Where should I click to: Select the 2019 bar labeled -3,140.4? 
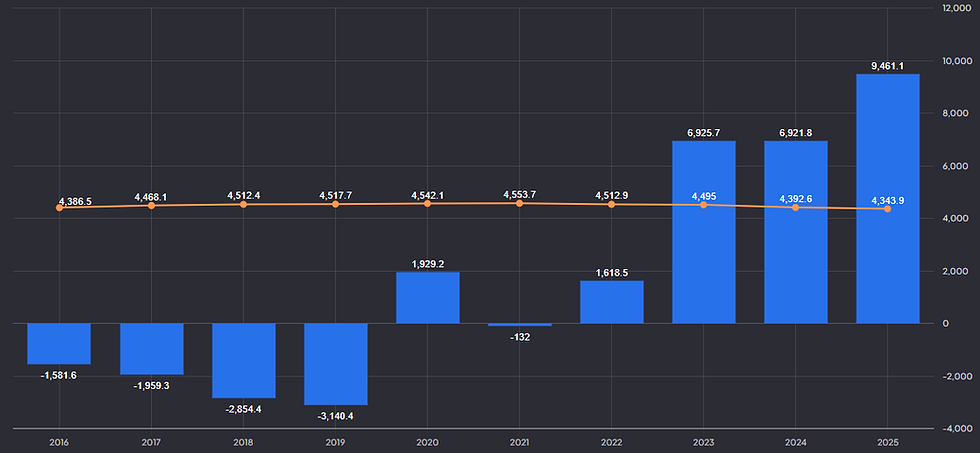pos(336,364)
